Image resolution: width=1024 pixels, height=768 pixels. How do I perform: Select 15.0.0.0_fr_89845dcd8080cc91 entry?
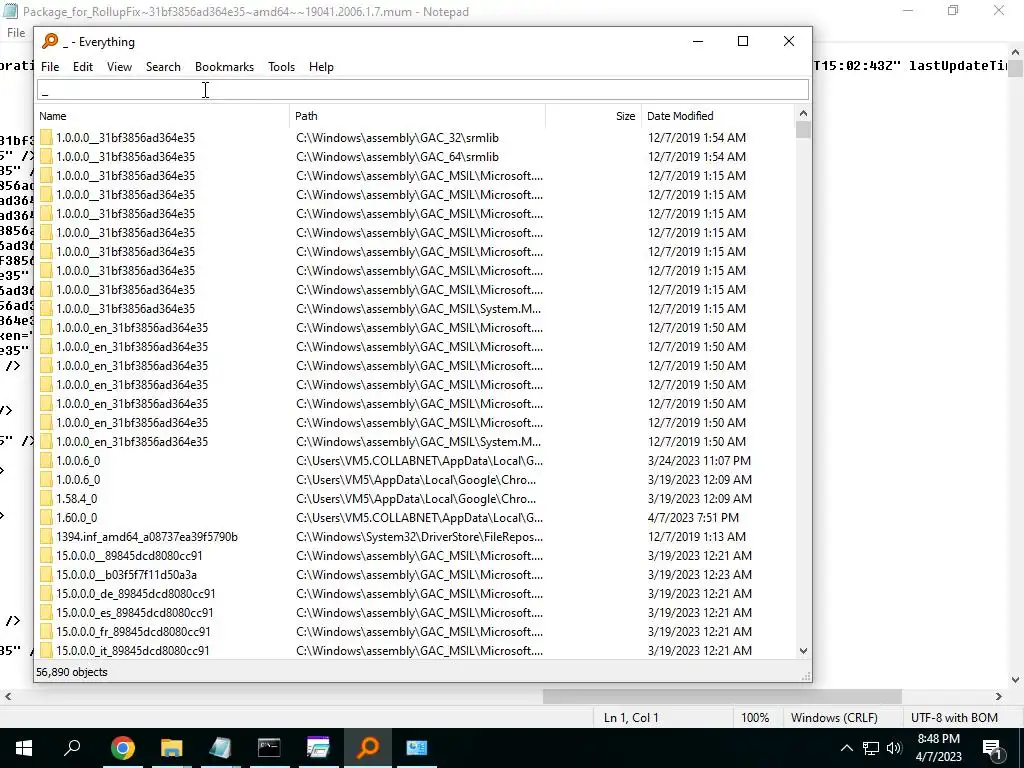133,632
